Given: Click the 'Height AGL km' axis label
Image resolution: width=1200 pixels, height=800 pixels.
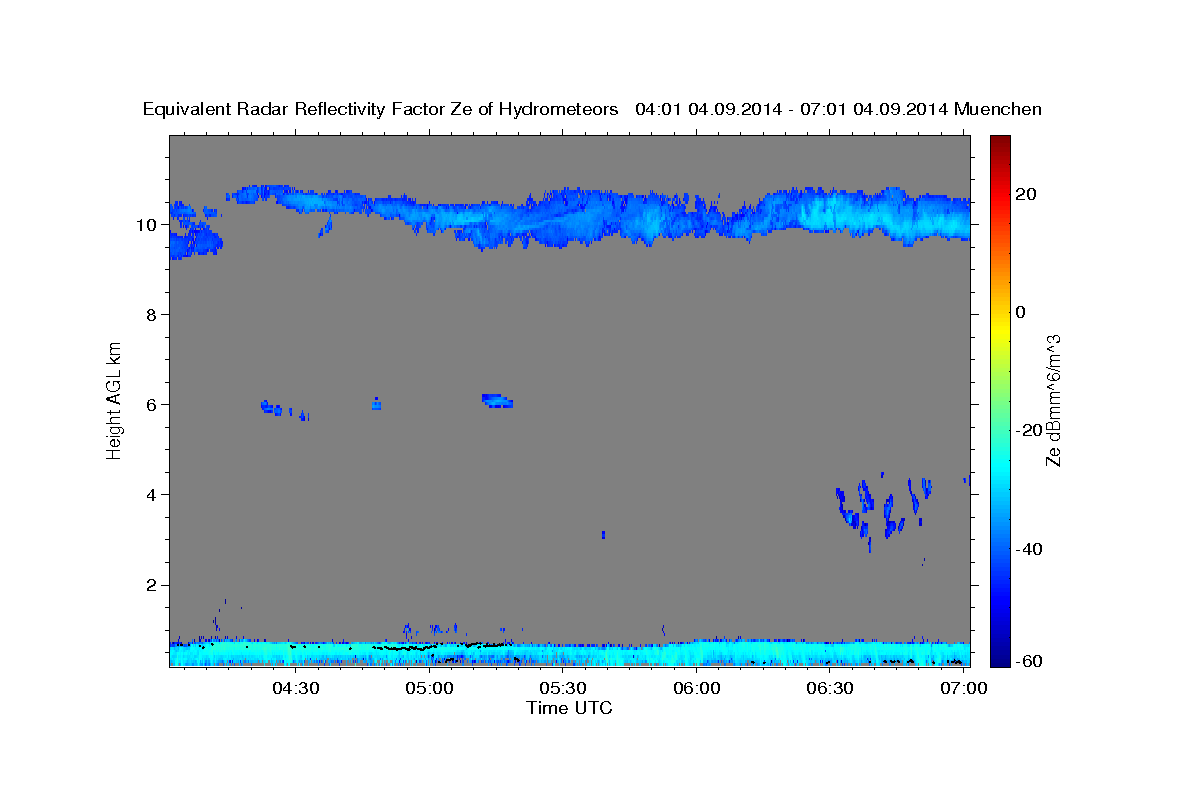Looking at the screenshot, I should click(x=114, y=400).
